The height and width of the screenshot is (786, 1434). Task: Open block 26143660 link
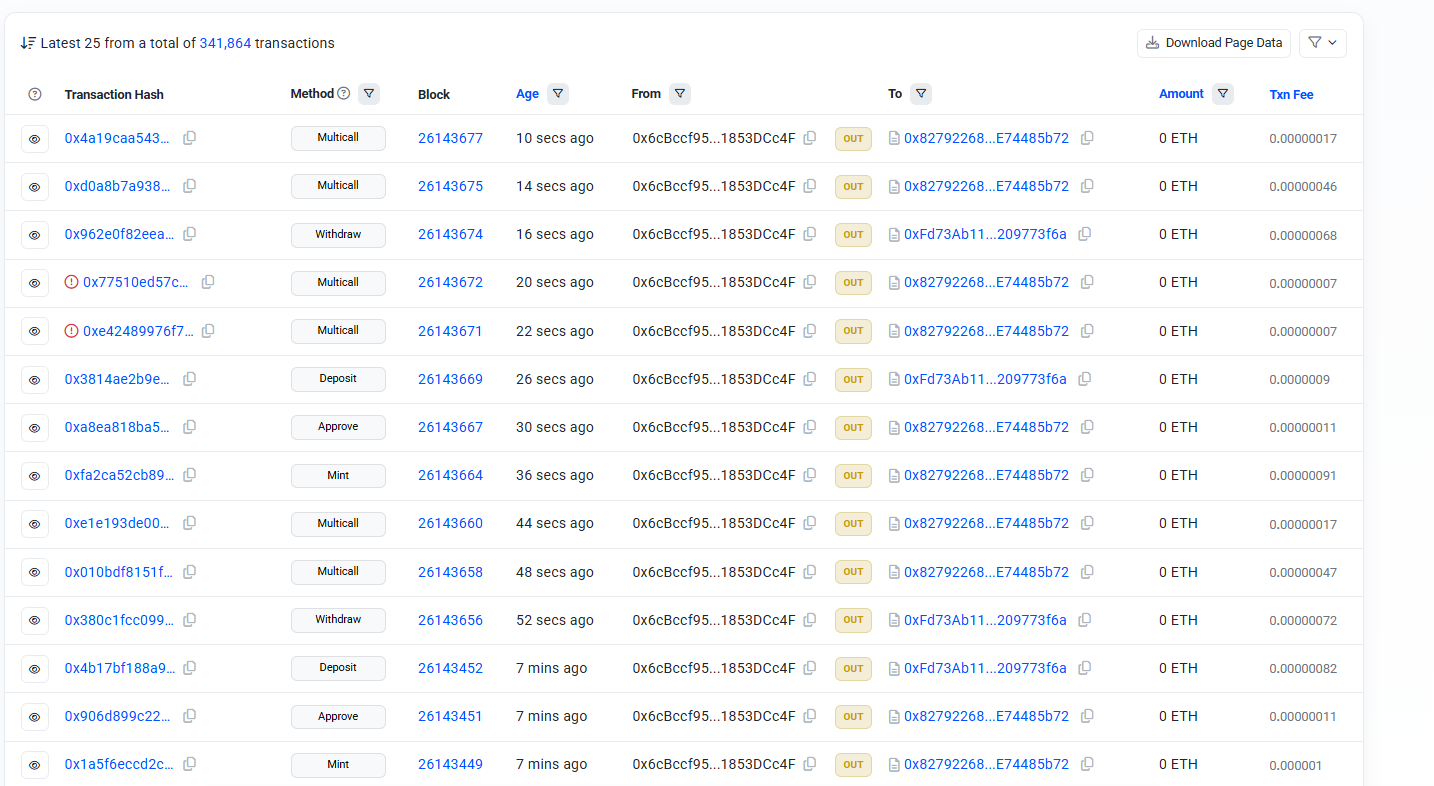tap(450, 523)
